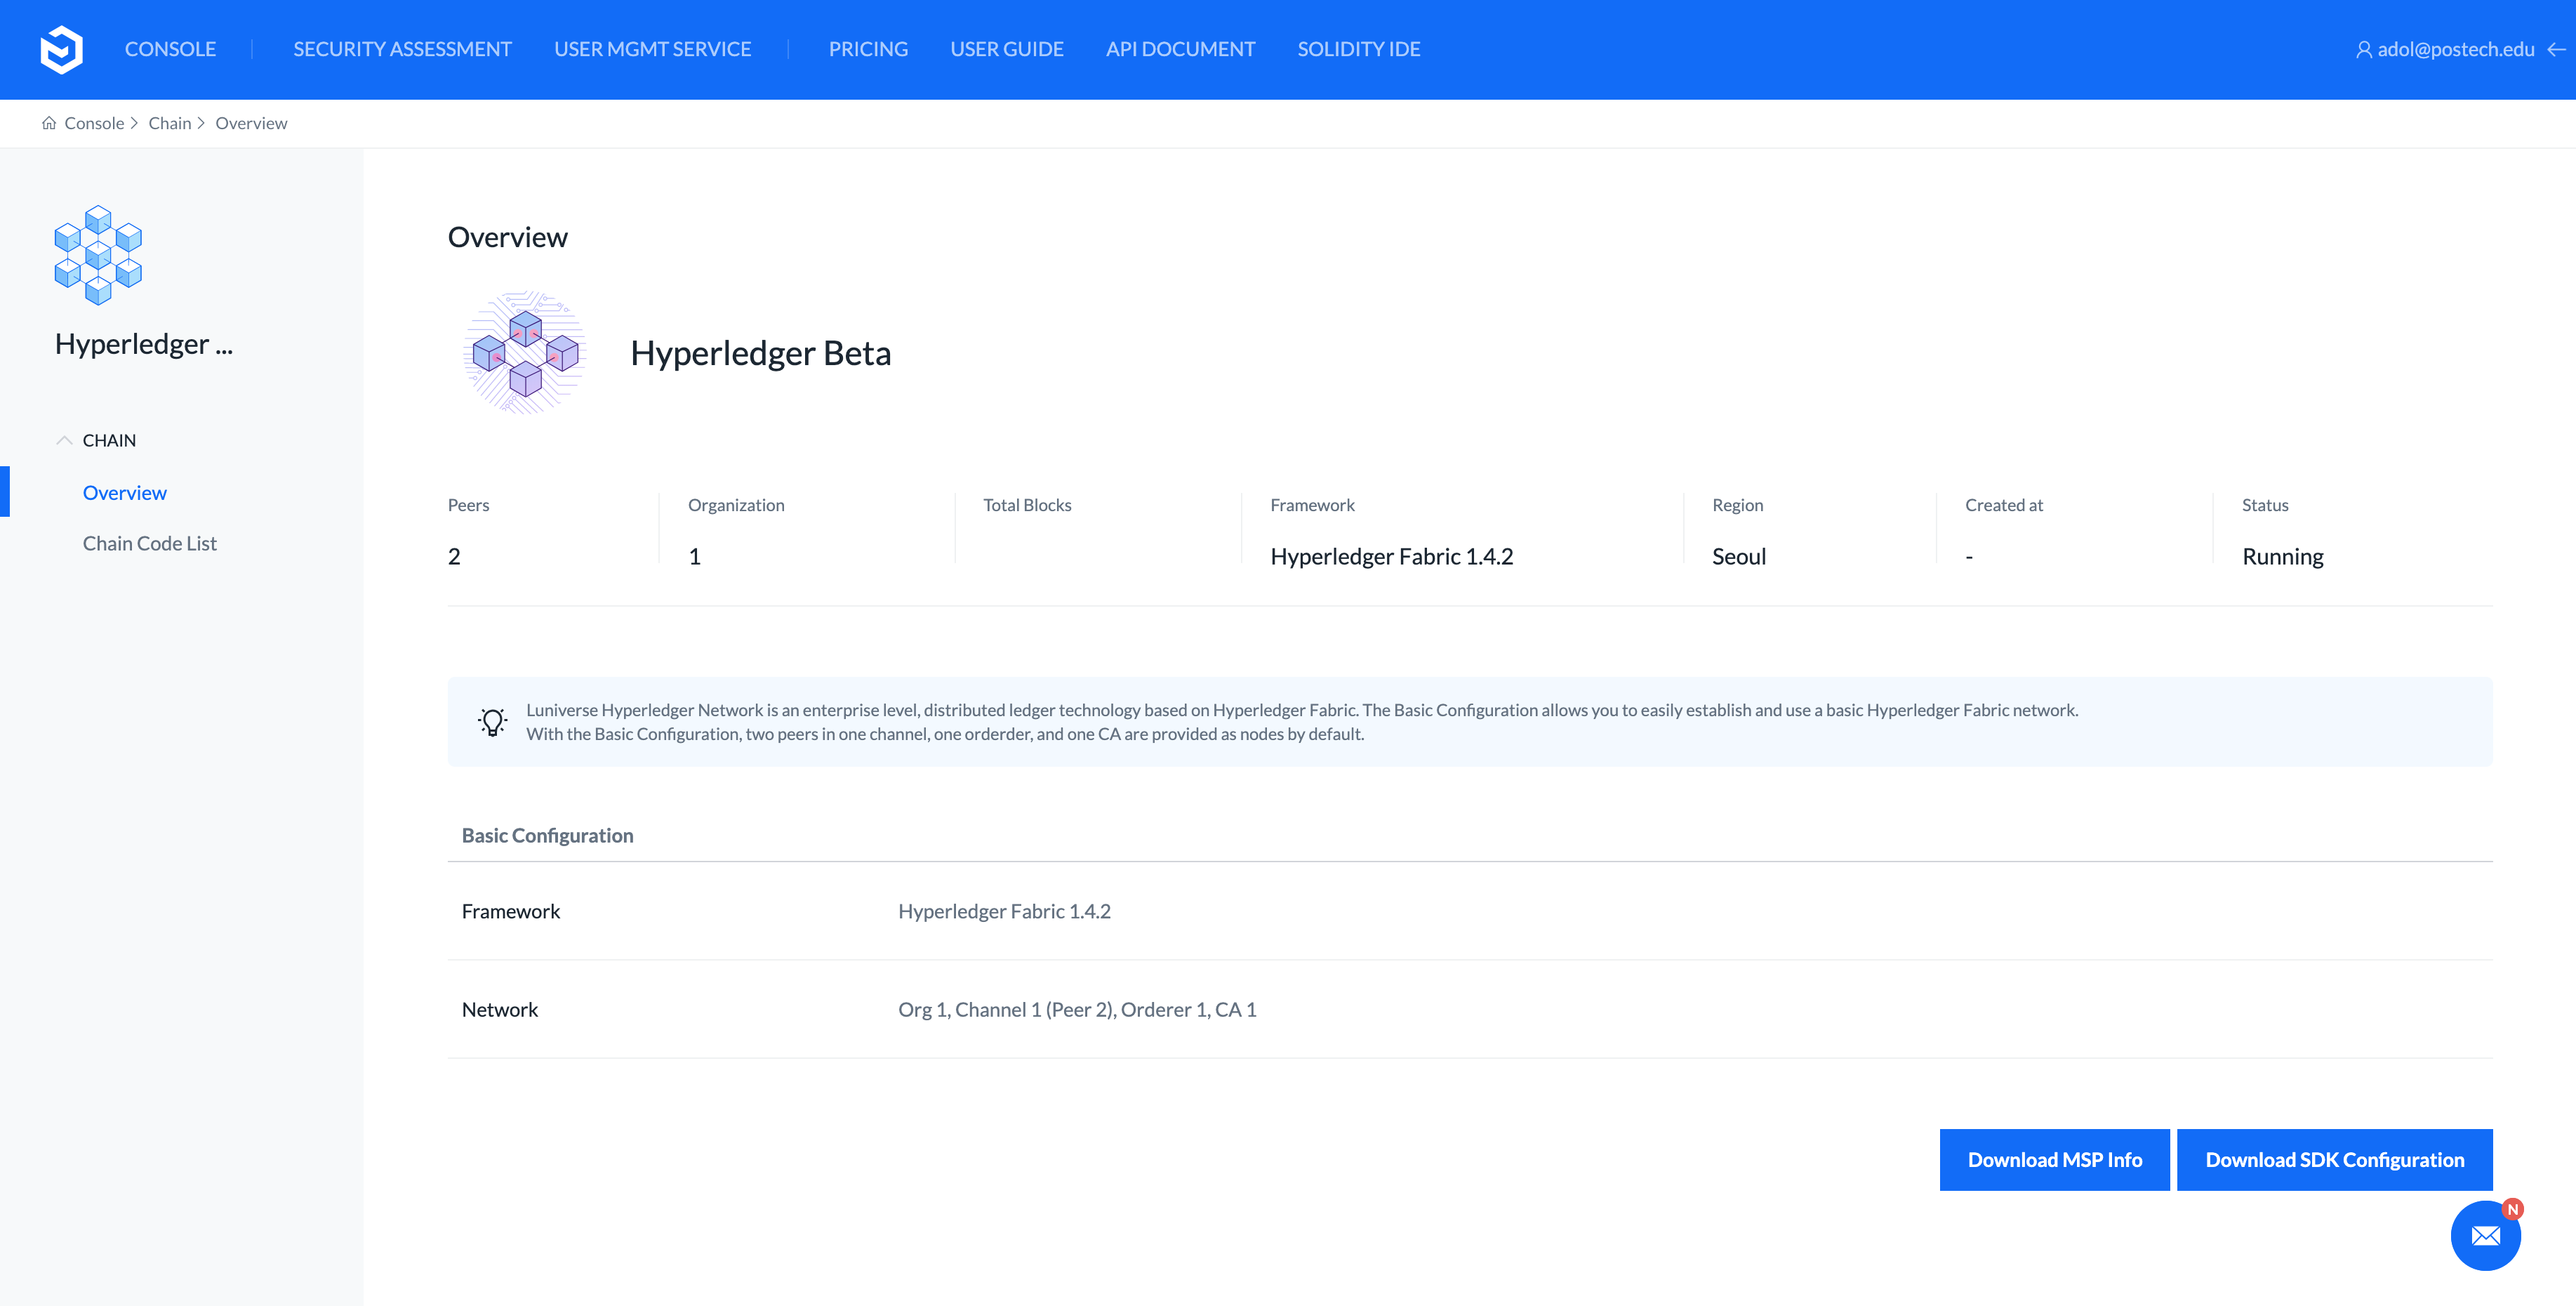Viewport: 2576px width, 1306px height.
Task: Click the lightbulb tip icon
Action: tap(492, 722)
